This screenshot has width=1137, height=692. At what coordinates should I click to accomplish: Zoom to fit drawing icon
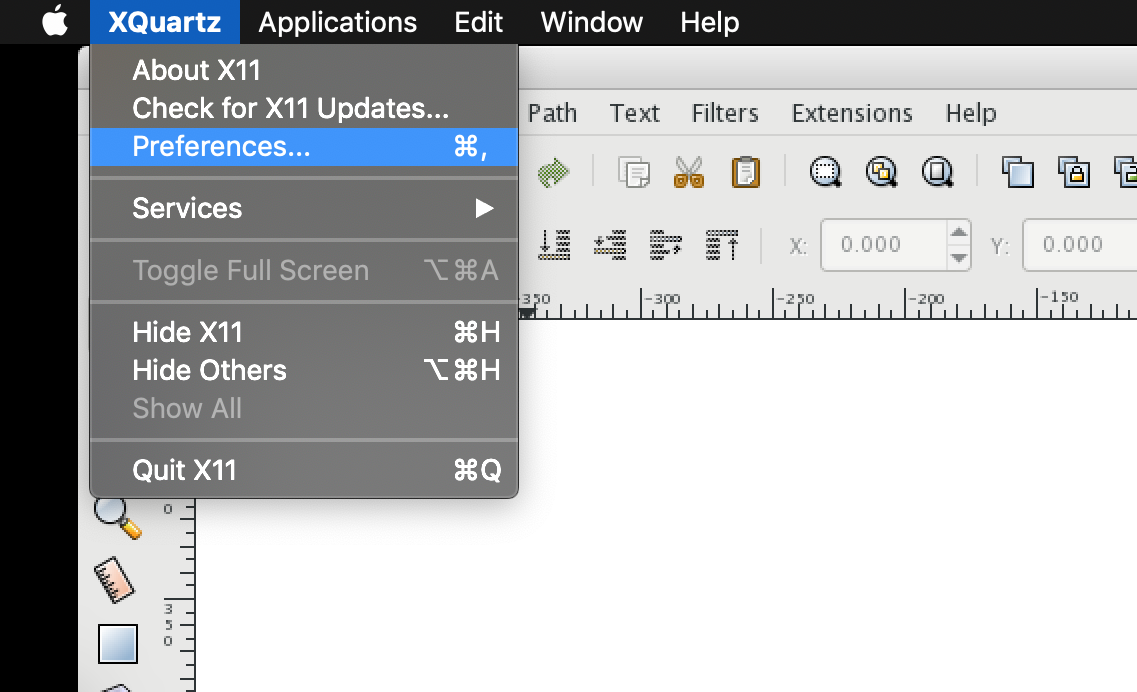pyautogui.click(x=881, y=172)
